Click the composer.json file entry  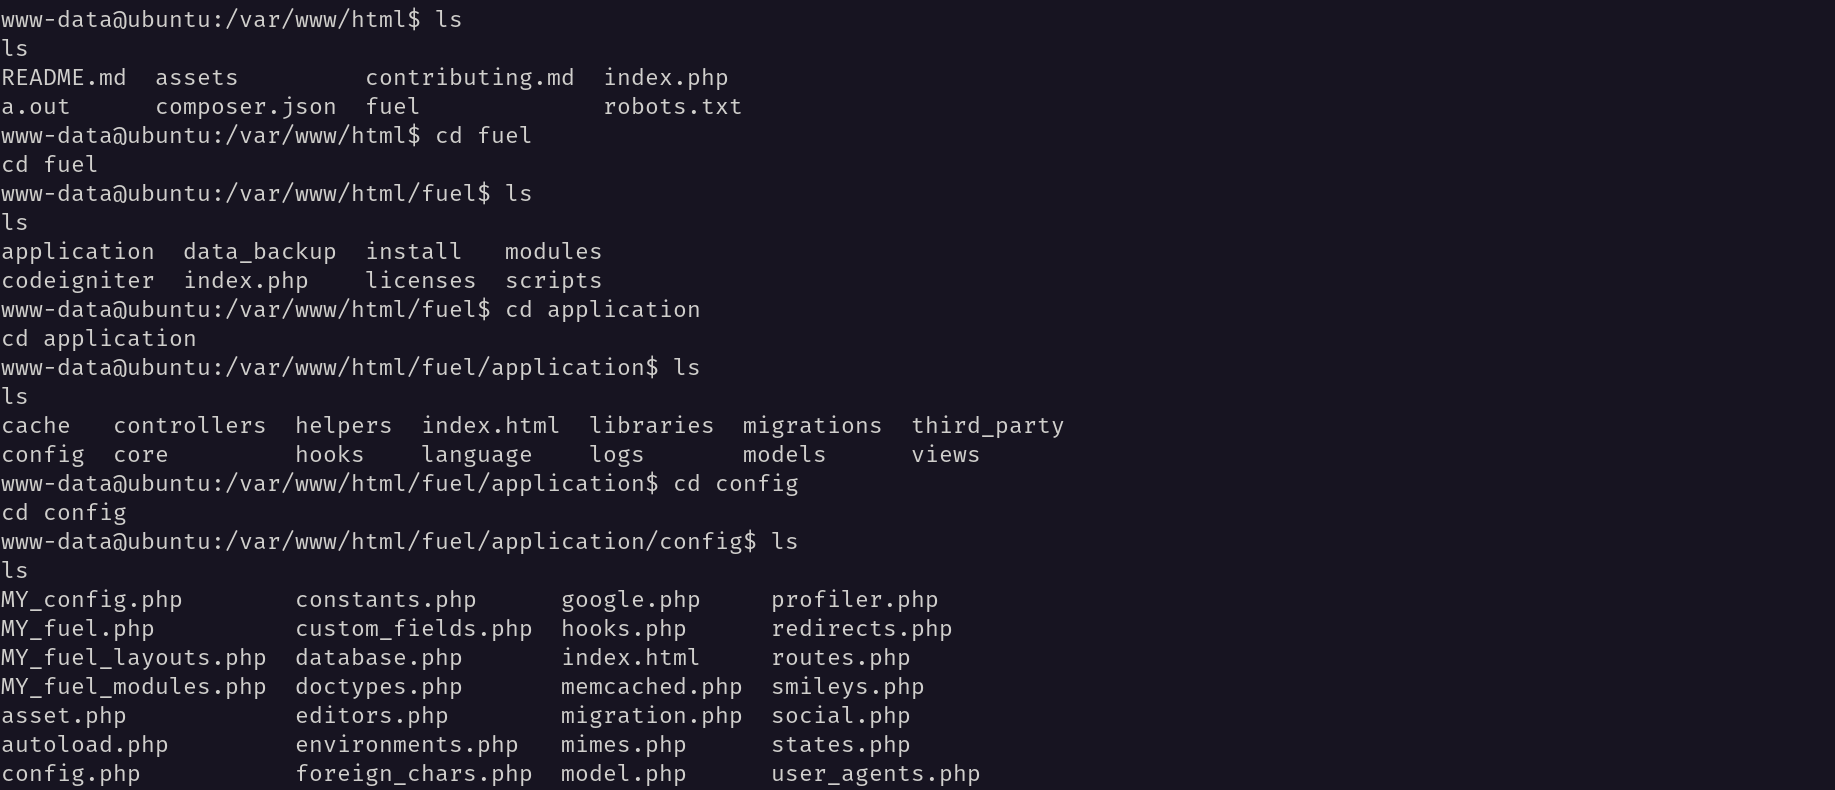tap(246, 107)
